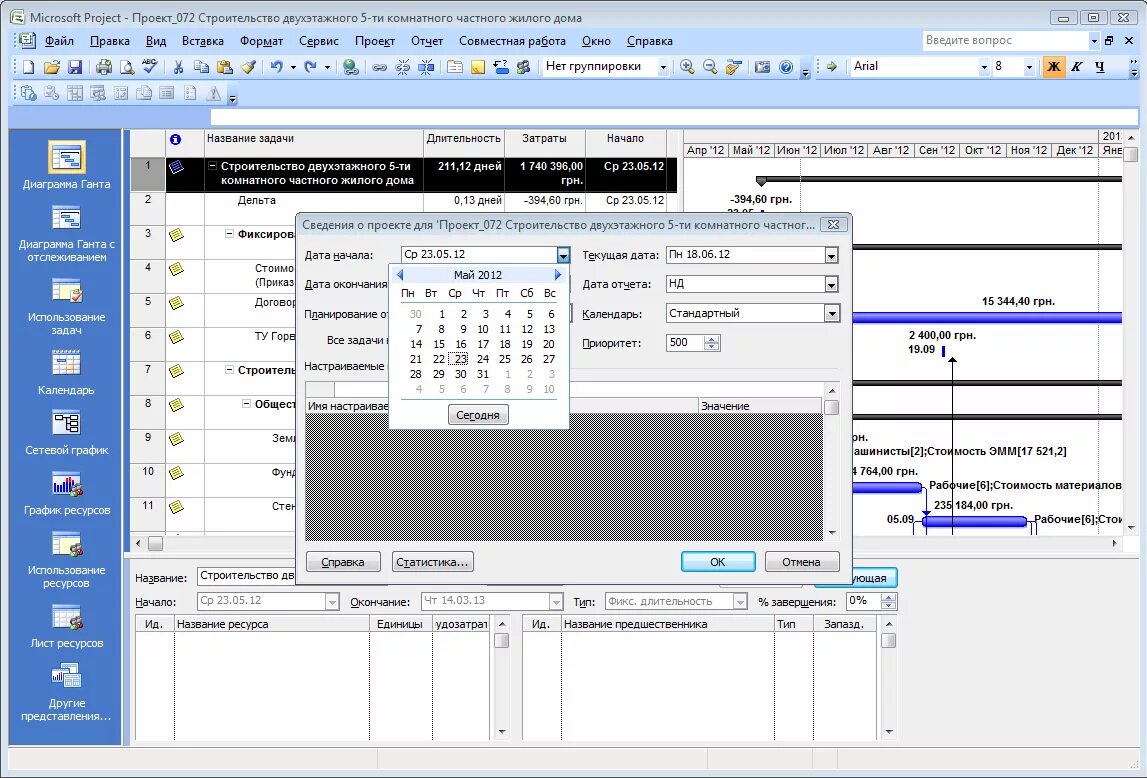Open the Дата отчета dropdown
Image resolution: width=1147 pixels, height=778 pixels.
831,284
